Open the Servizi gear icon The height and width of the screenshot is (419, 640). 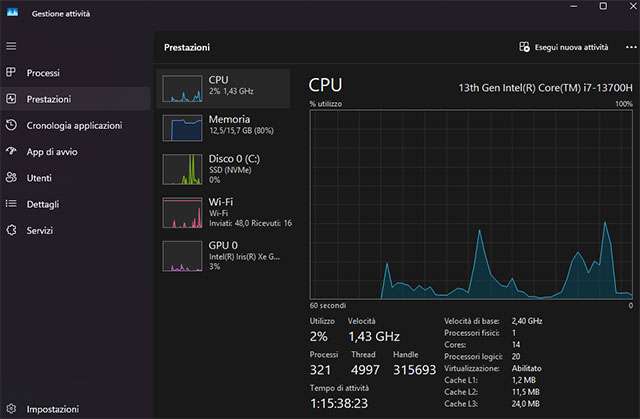pyautogui.click(x=11, y=230)
